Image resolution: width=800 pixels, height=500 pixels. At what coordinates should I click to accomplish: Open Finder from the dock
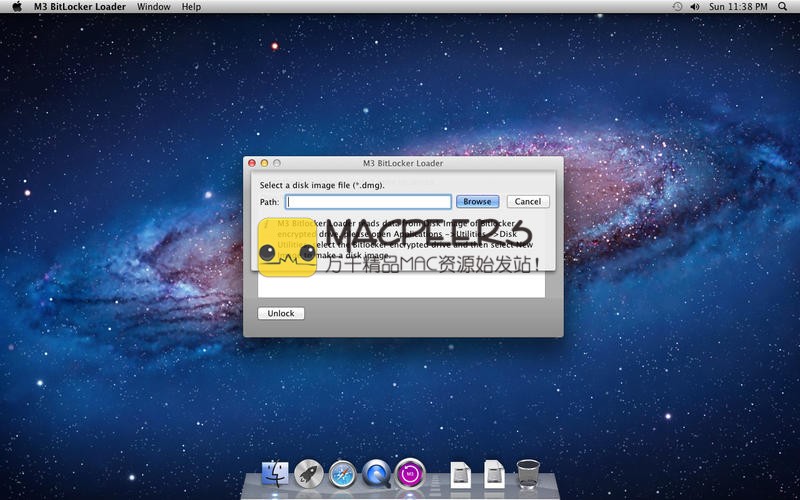click(274, 474)
